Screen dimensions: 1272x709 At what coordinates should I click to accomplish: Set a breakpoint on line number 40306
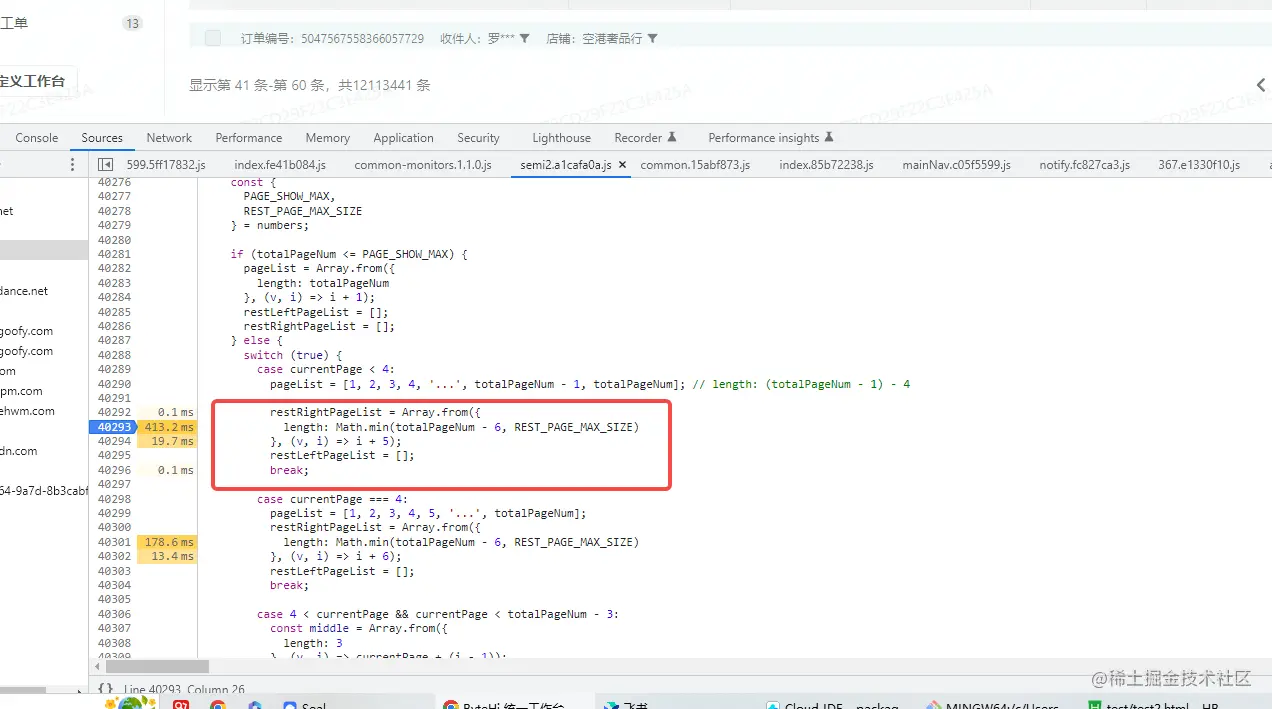point(114,614)
